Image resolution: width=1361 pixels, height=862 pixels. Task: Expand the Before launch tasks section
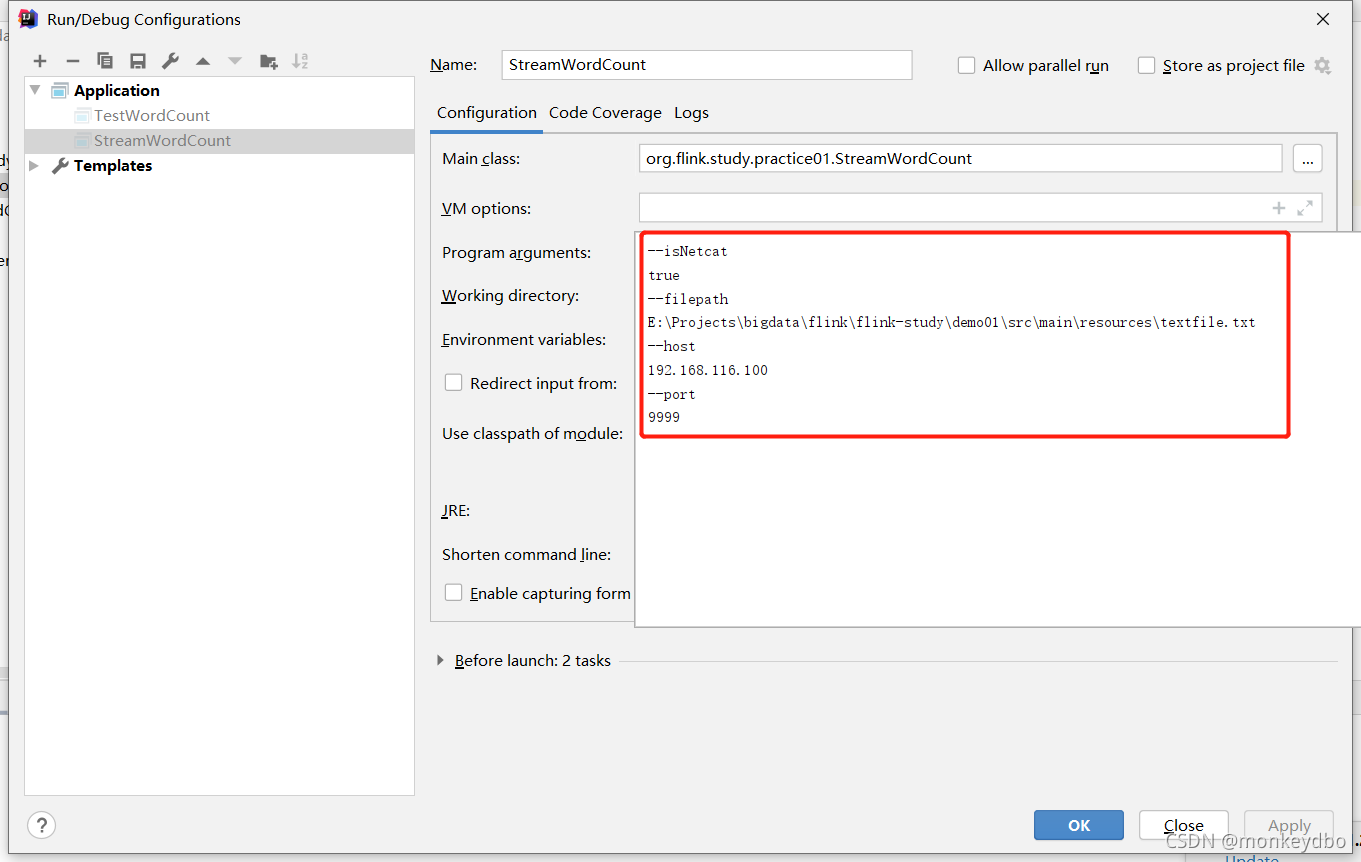click(440, 660)
